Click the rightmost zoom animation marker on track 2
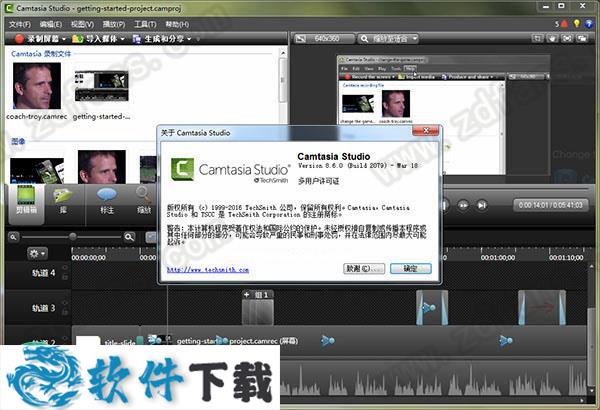Screen dimensions: 600x410 click(505, 340)
